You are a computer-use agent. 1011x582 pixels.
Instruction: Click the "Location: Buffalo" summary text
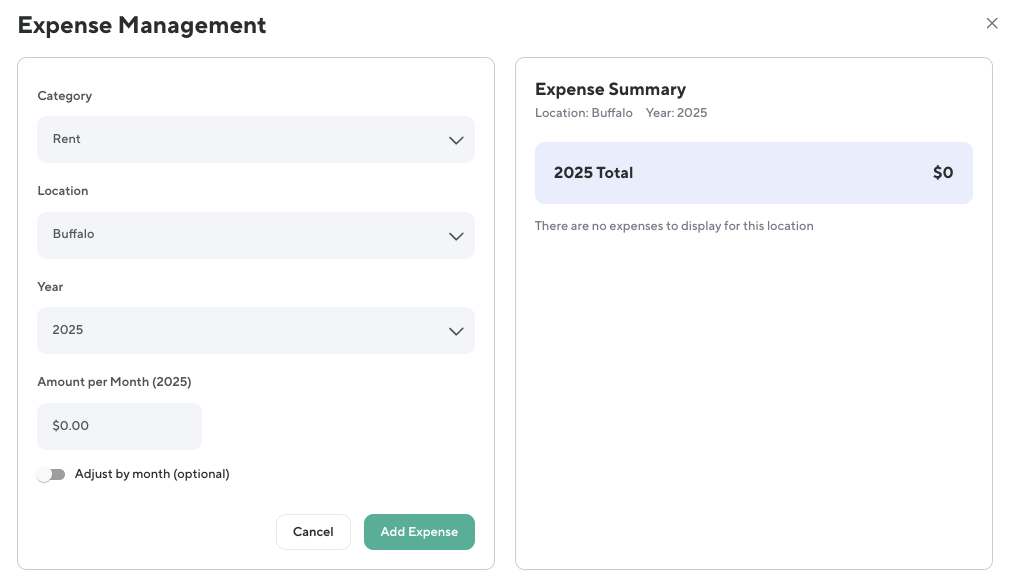point(583,113)
